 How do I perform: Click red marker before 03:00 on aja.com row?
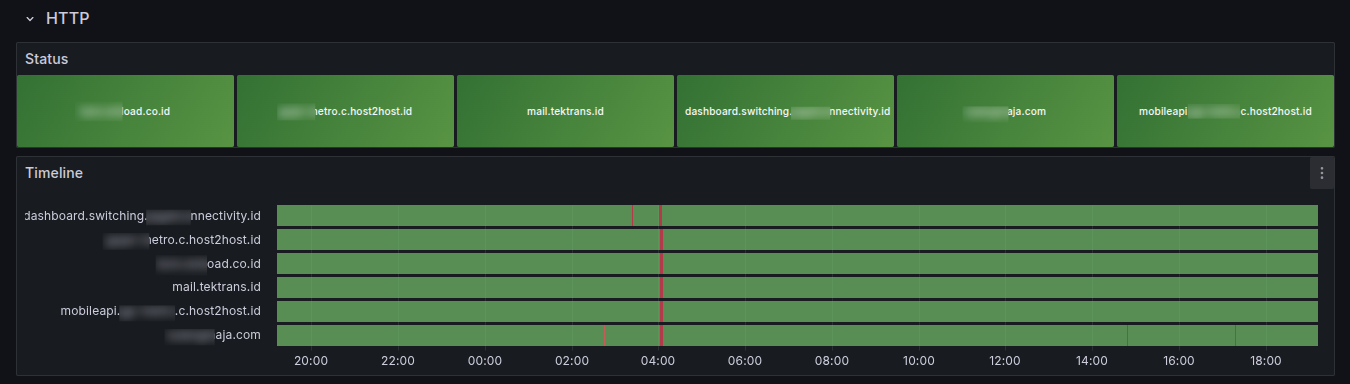point(604,335)
